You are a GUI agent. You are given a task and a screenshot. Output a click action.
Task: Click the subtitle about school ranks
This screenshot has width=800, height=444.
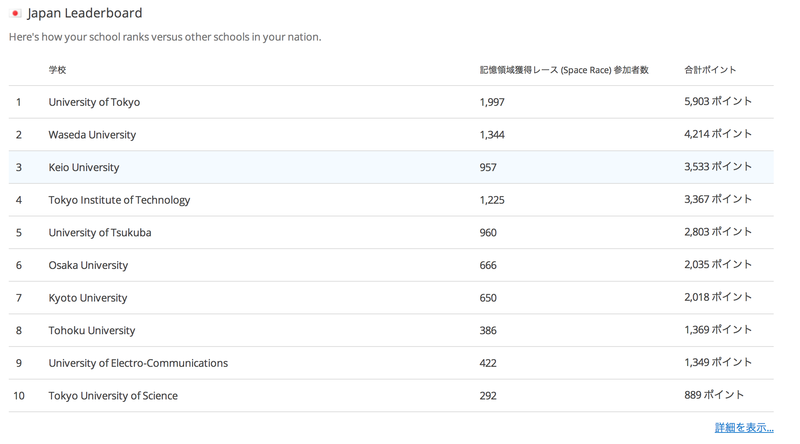pyautogui.click(x=165, y=37)
